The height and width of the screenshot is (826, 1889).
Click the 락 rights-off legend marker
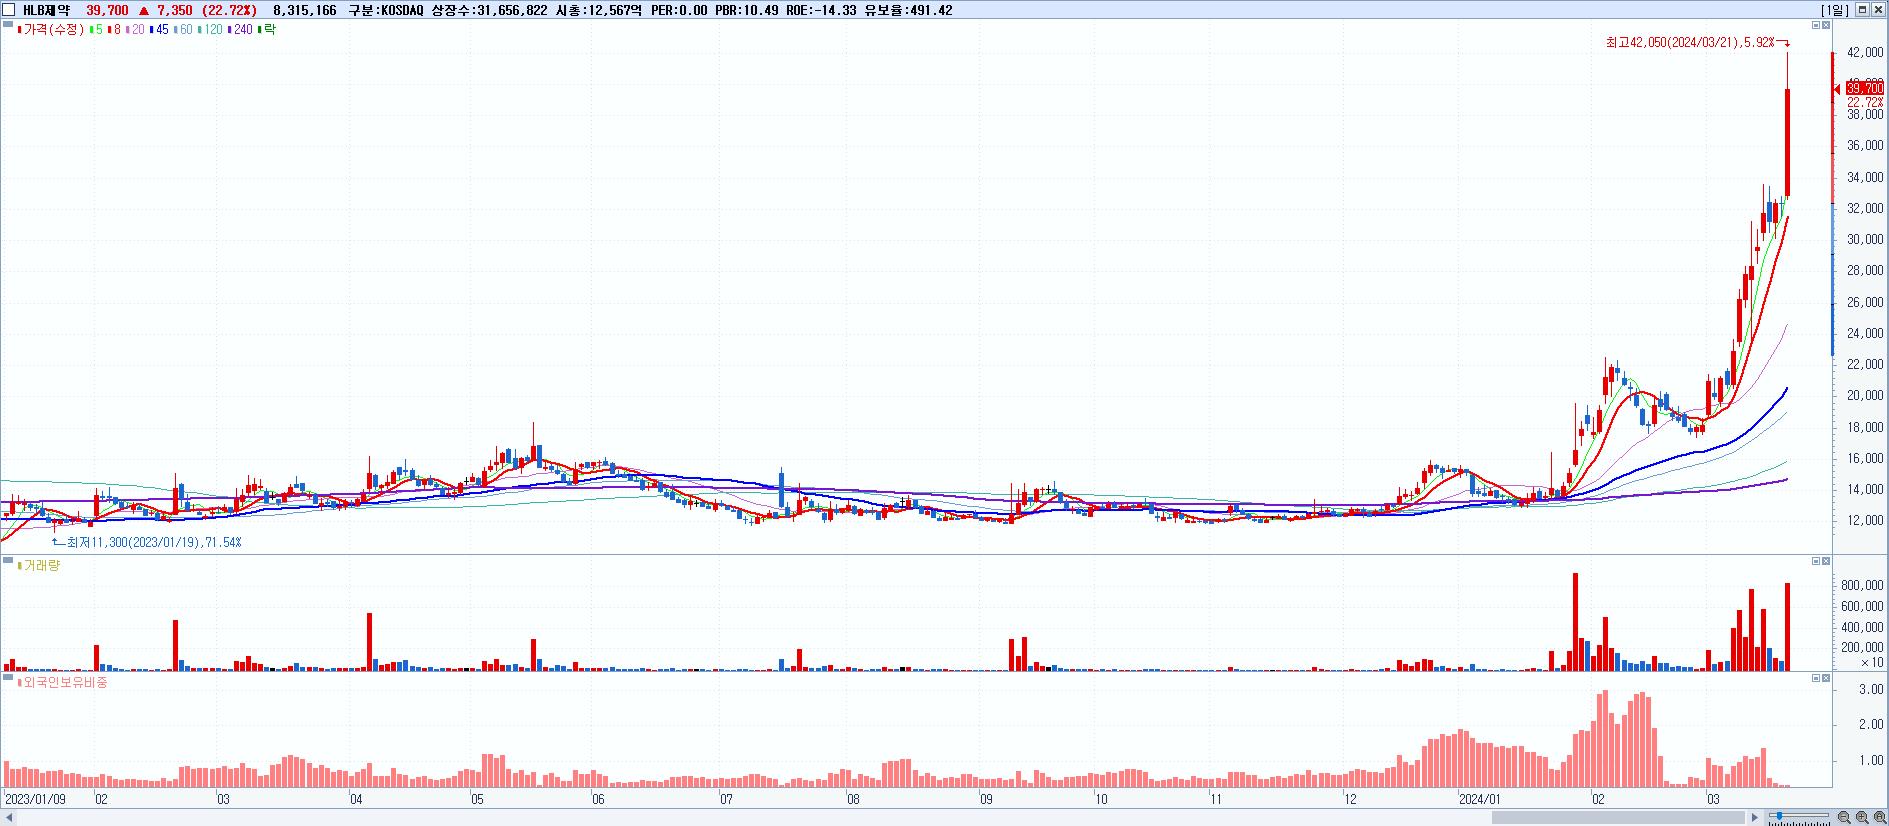pos(267,30)
